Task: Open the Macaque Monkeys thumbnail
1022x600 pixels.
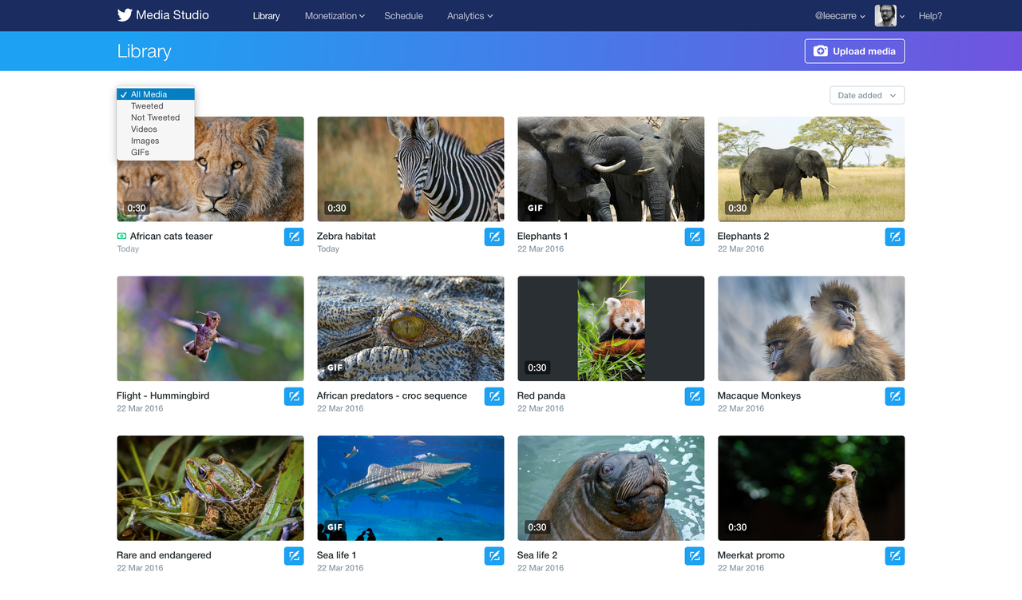Action: pos(810,328)
